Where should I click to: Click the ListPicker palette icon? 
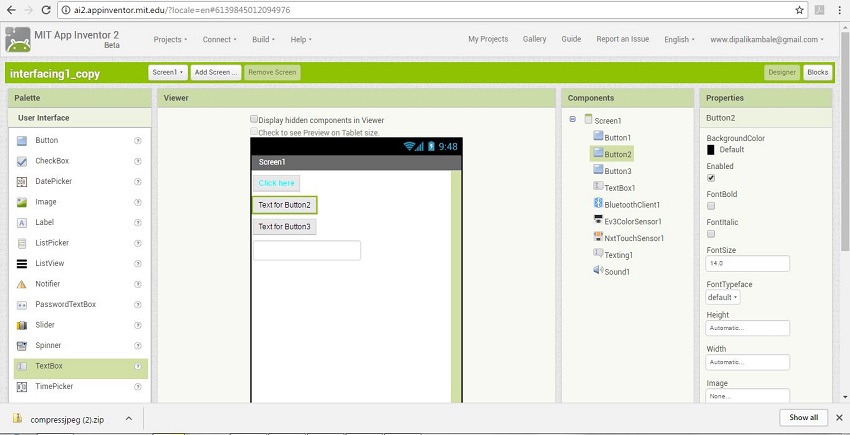tap(22, 243)
